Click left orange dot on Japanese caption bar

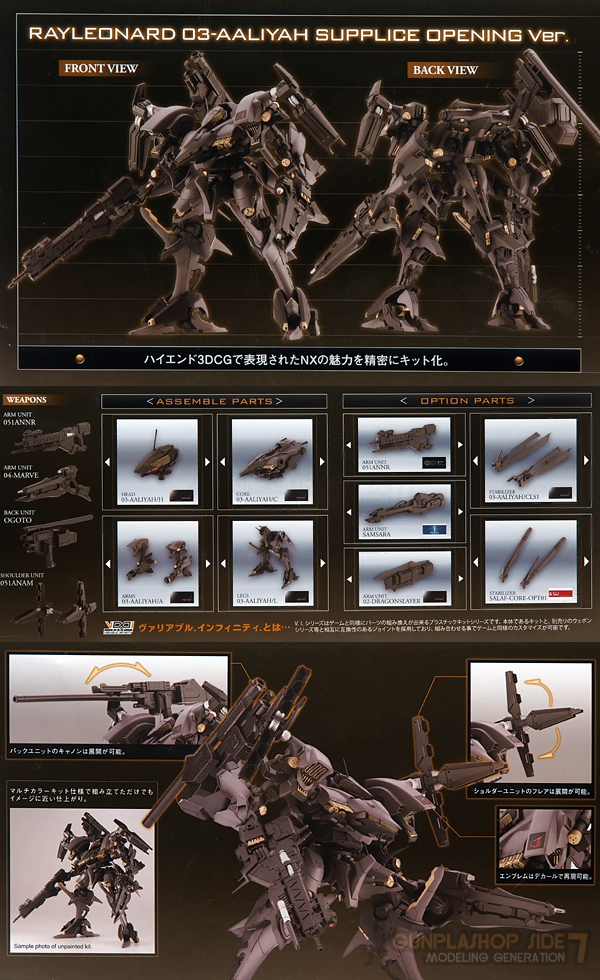pyautogui.click(x=80, y=359)
